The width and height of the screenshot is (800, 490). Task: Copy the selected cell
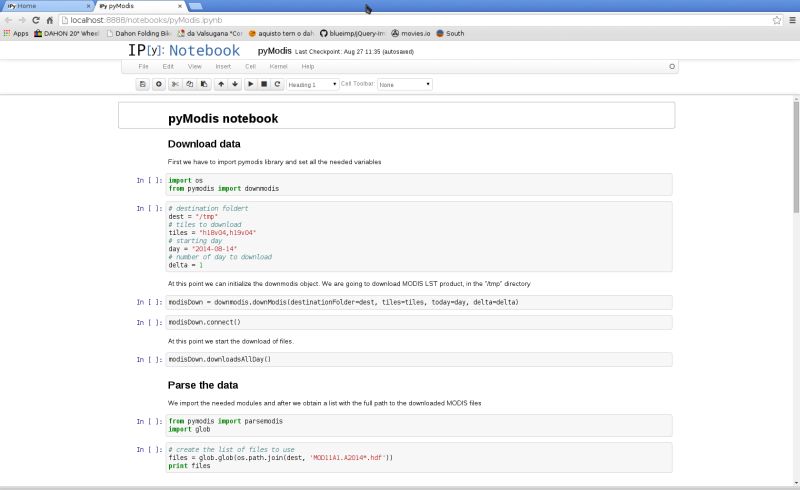point(189,84)
